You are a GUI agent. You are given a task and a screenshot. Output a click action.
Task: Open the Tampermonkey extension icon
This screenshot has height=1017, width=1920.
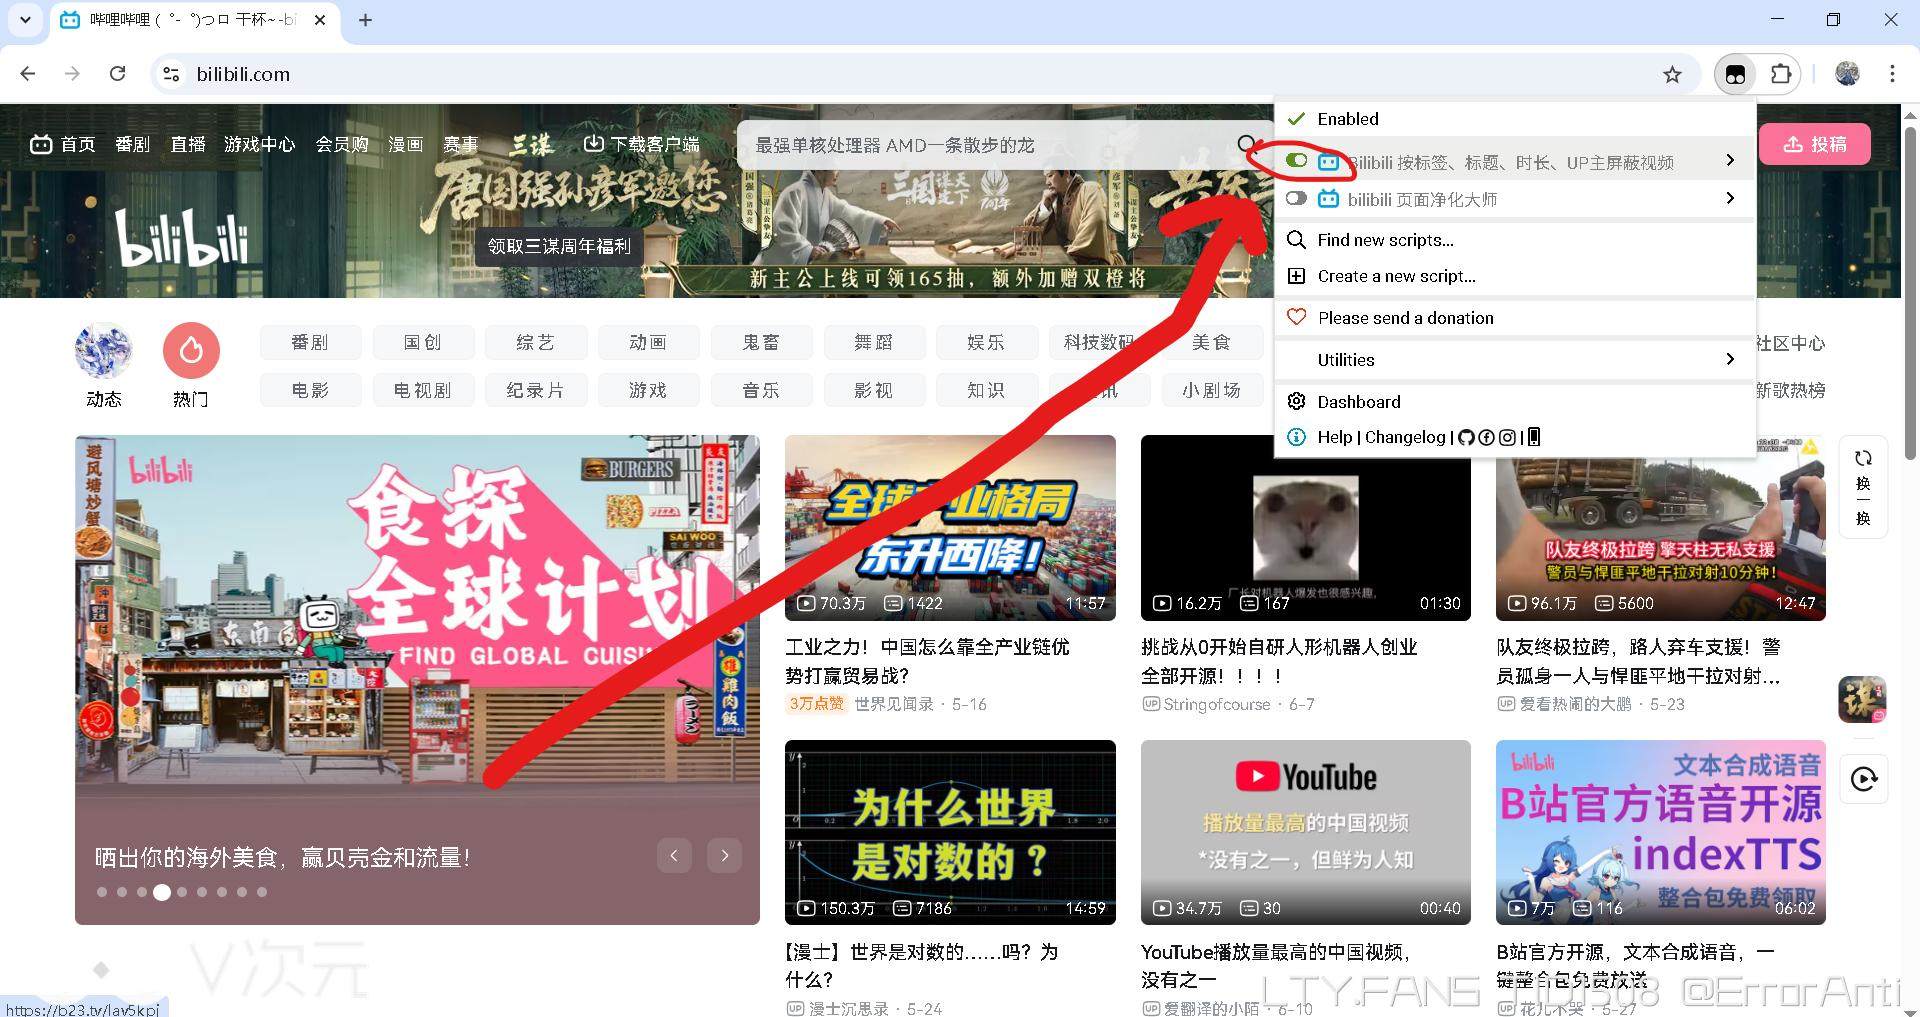click(1736, 74)
